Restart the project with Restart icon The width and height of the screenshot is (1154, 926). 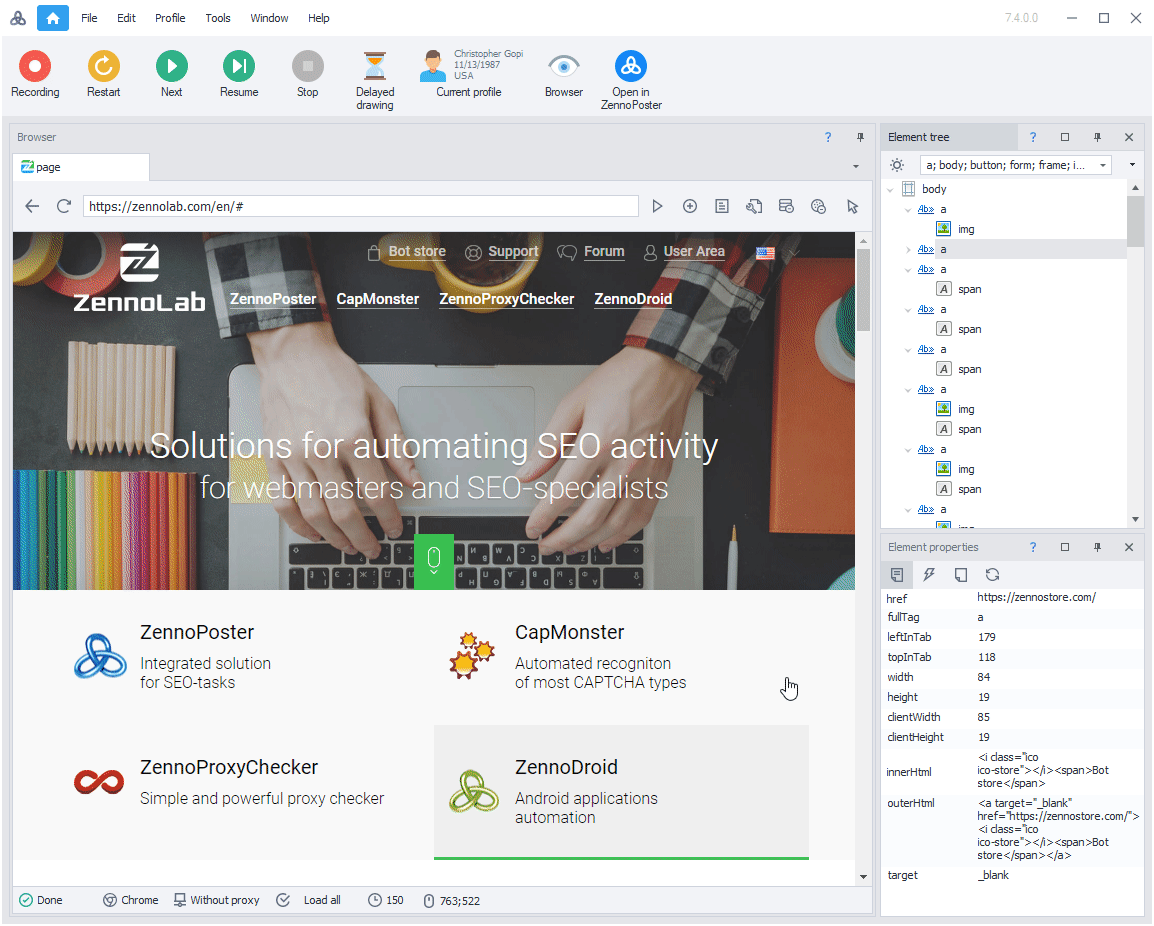tap(103, 67)
